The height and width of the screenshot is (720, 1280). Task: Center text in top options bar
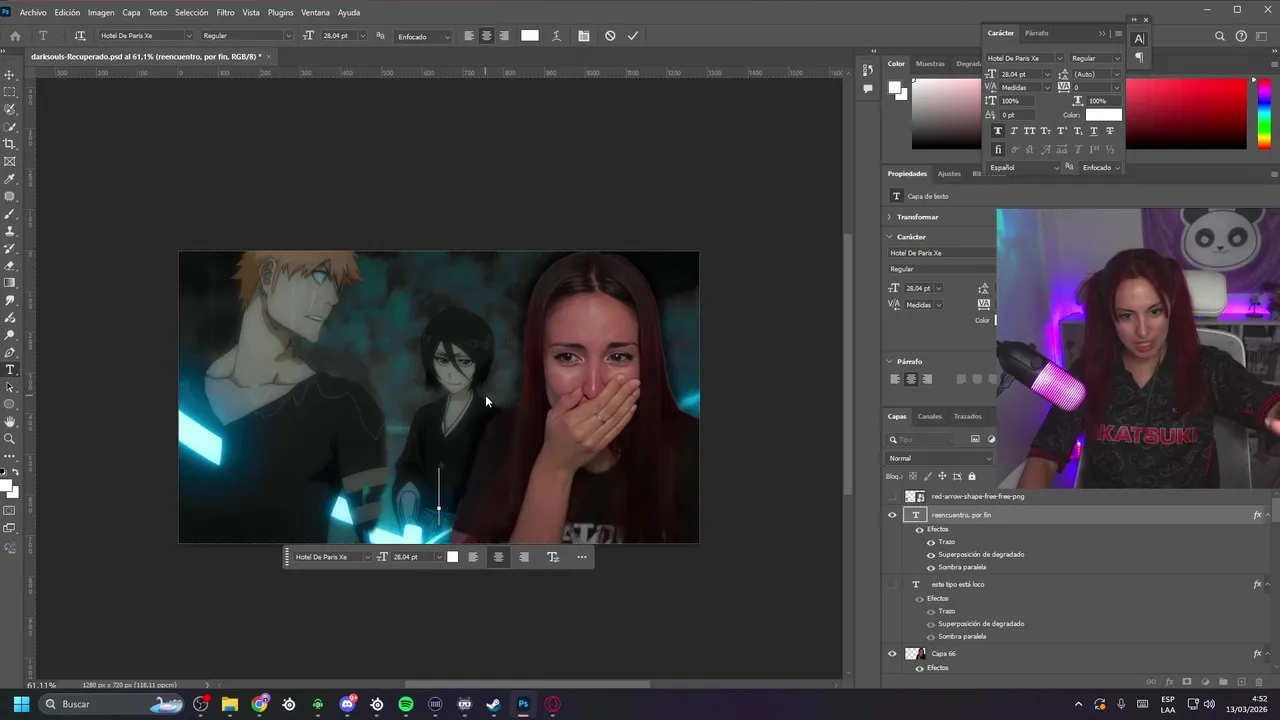pos(486,36)
